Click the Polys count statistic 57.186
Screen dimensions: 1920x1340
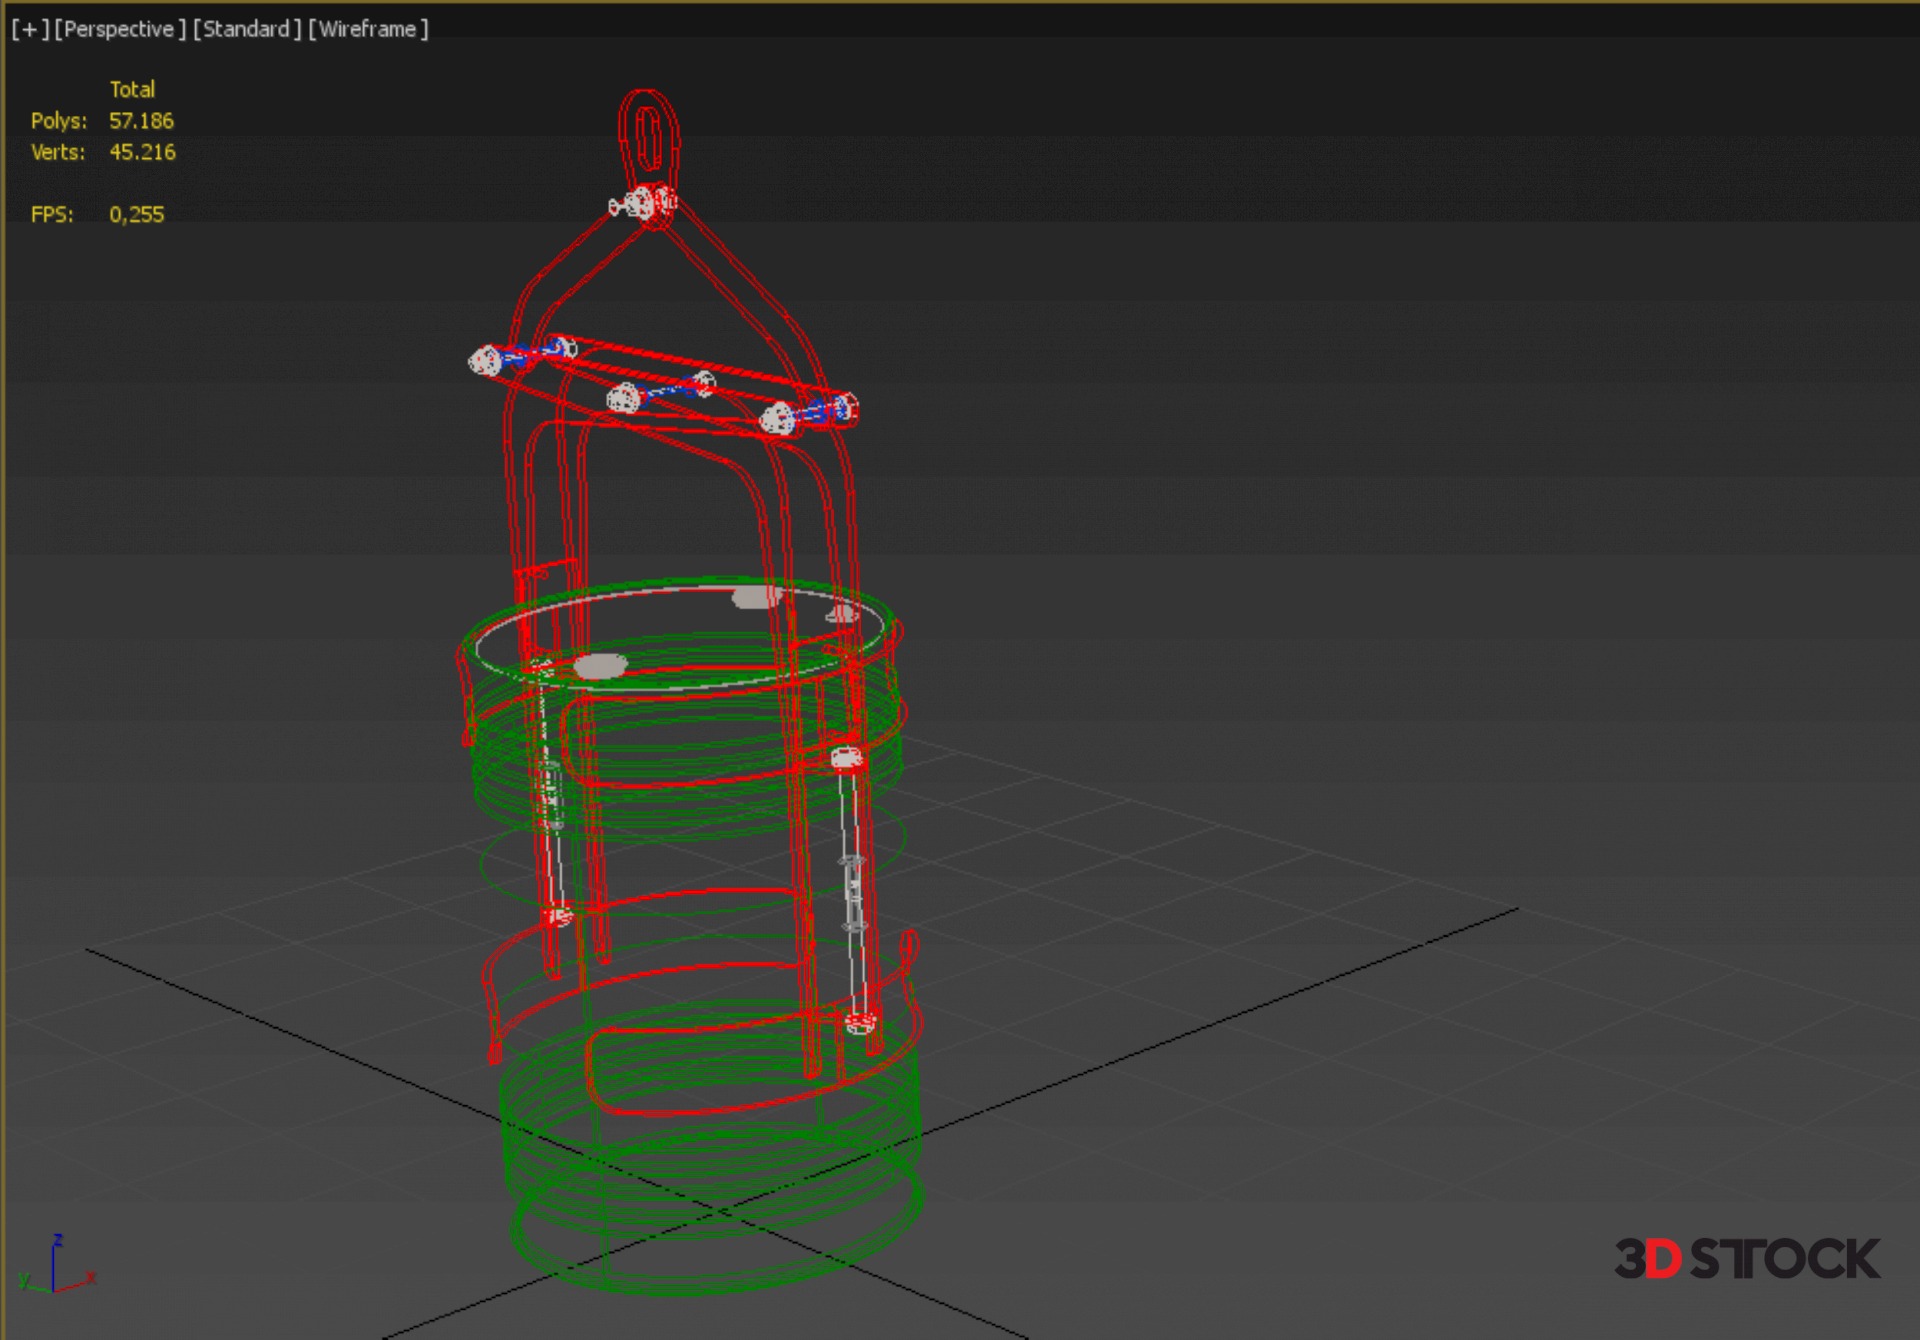141,121
